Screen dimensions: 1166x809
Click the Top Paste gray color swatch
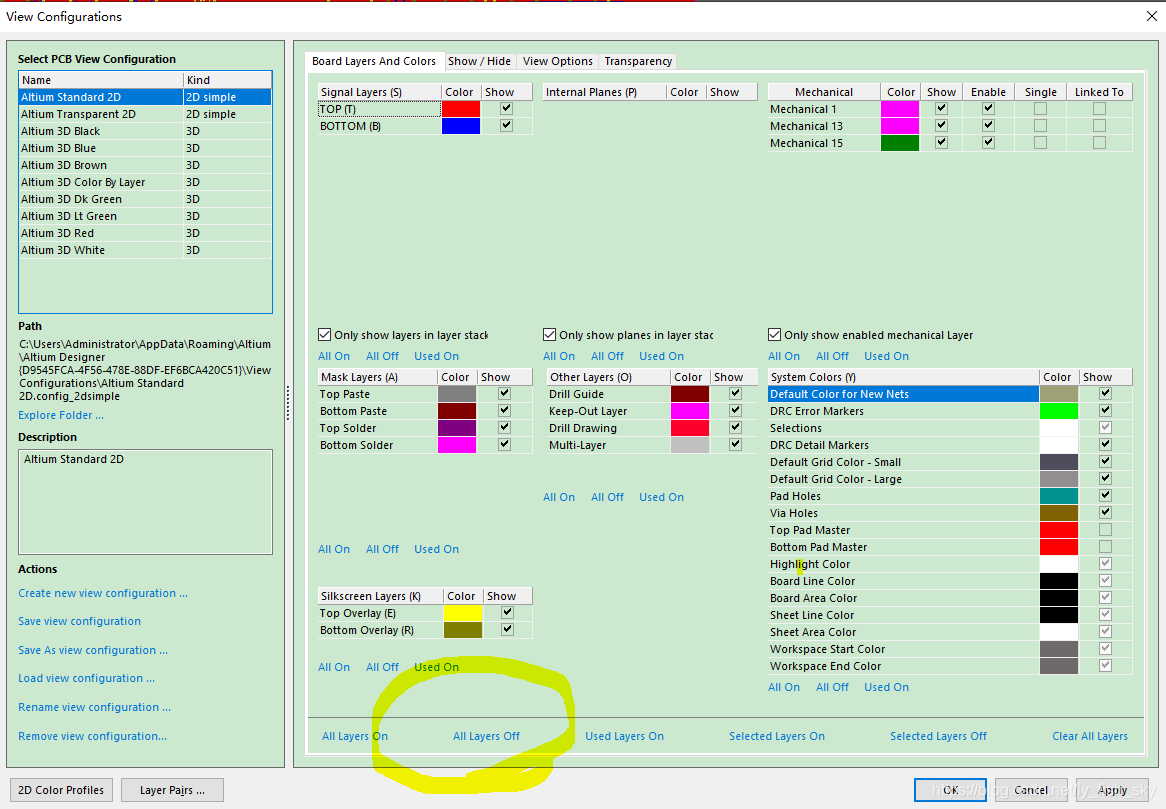pos(457,394)
